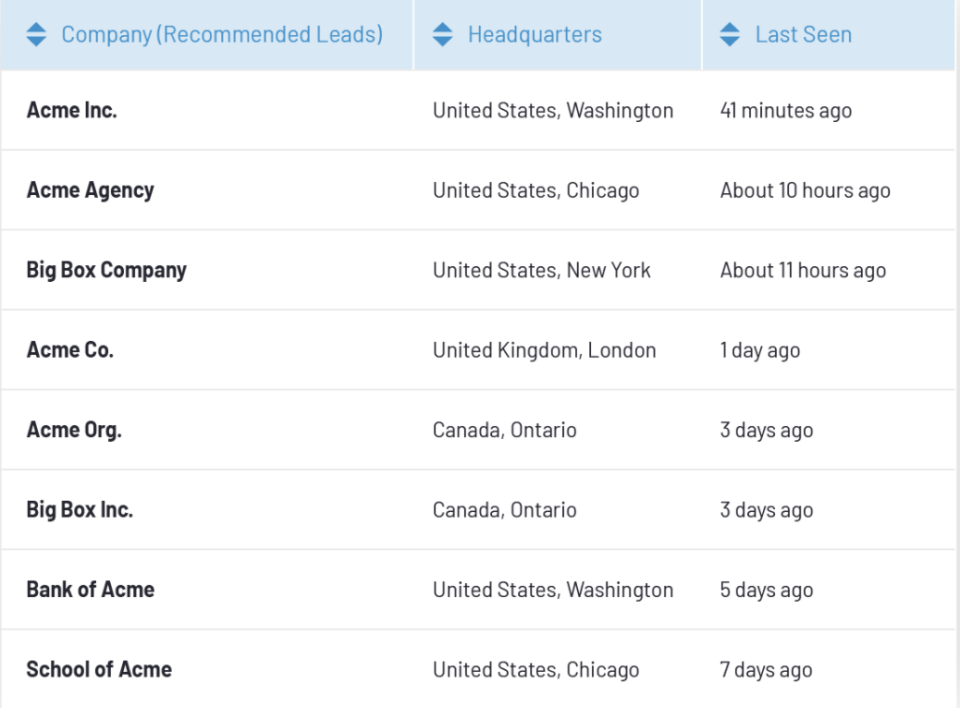
Task: Click the 41 minutes ago timestamp
Action: click(785, 111)
